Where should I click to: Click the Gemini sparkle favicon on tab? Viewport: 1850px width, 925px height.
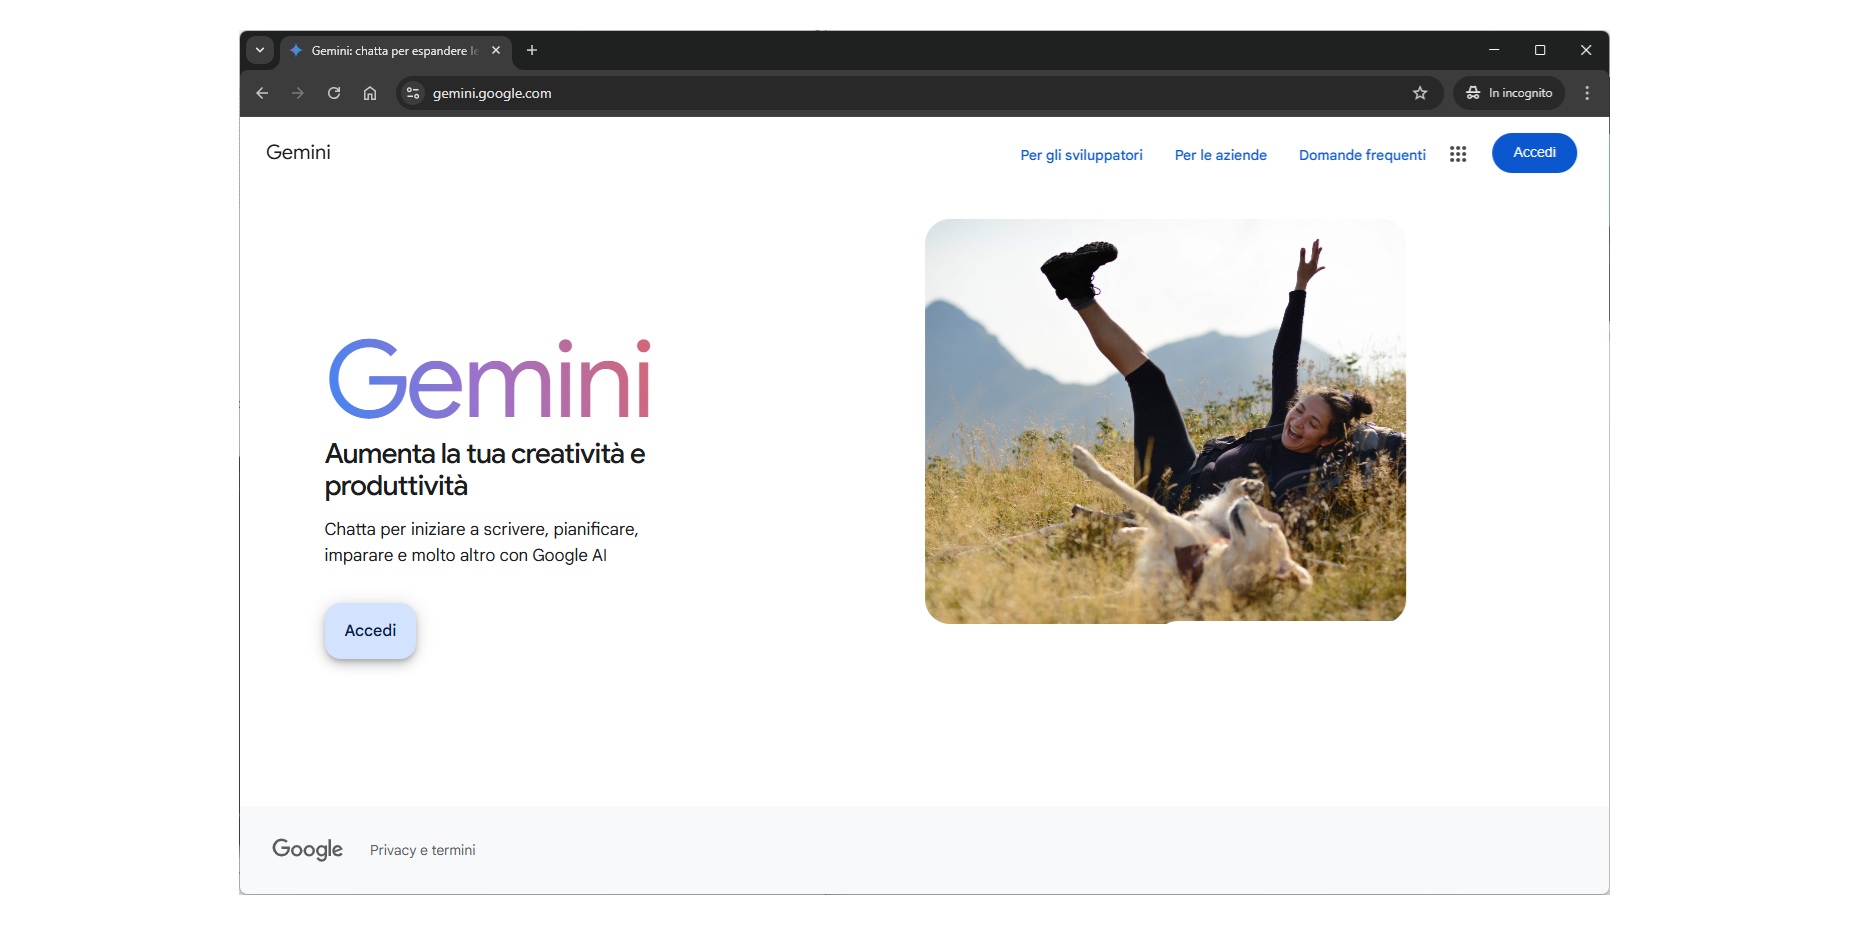tap(296, 50)
